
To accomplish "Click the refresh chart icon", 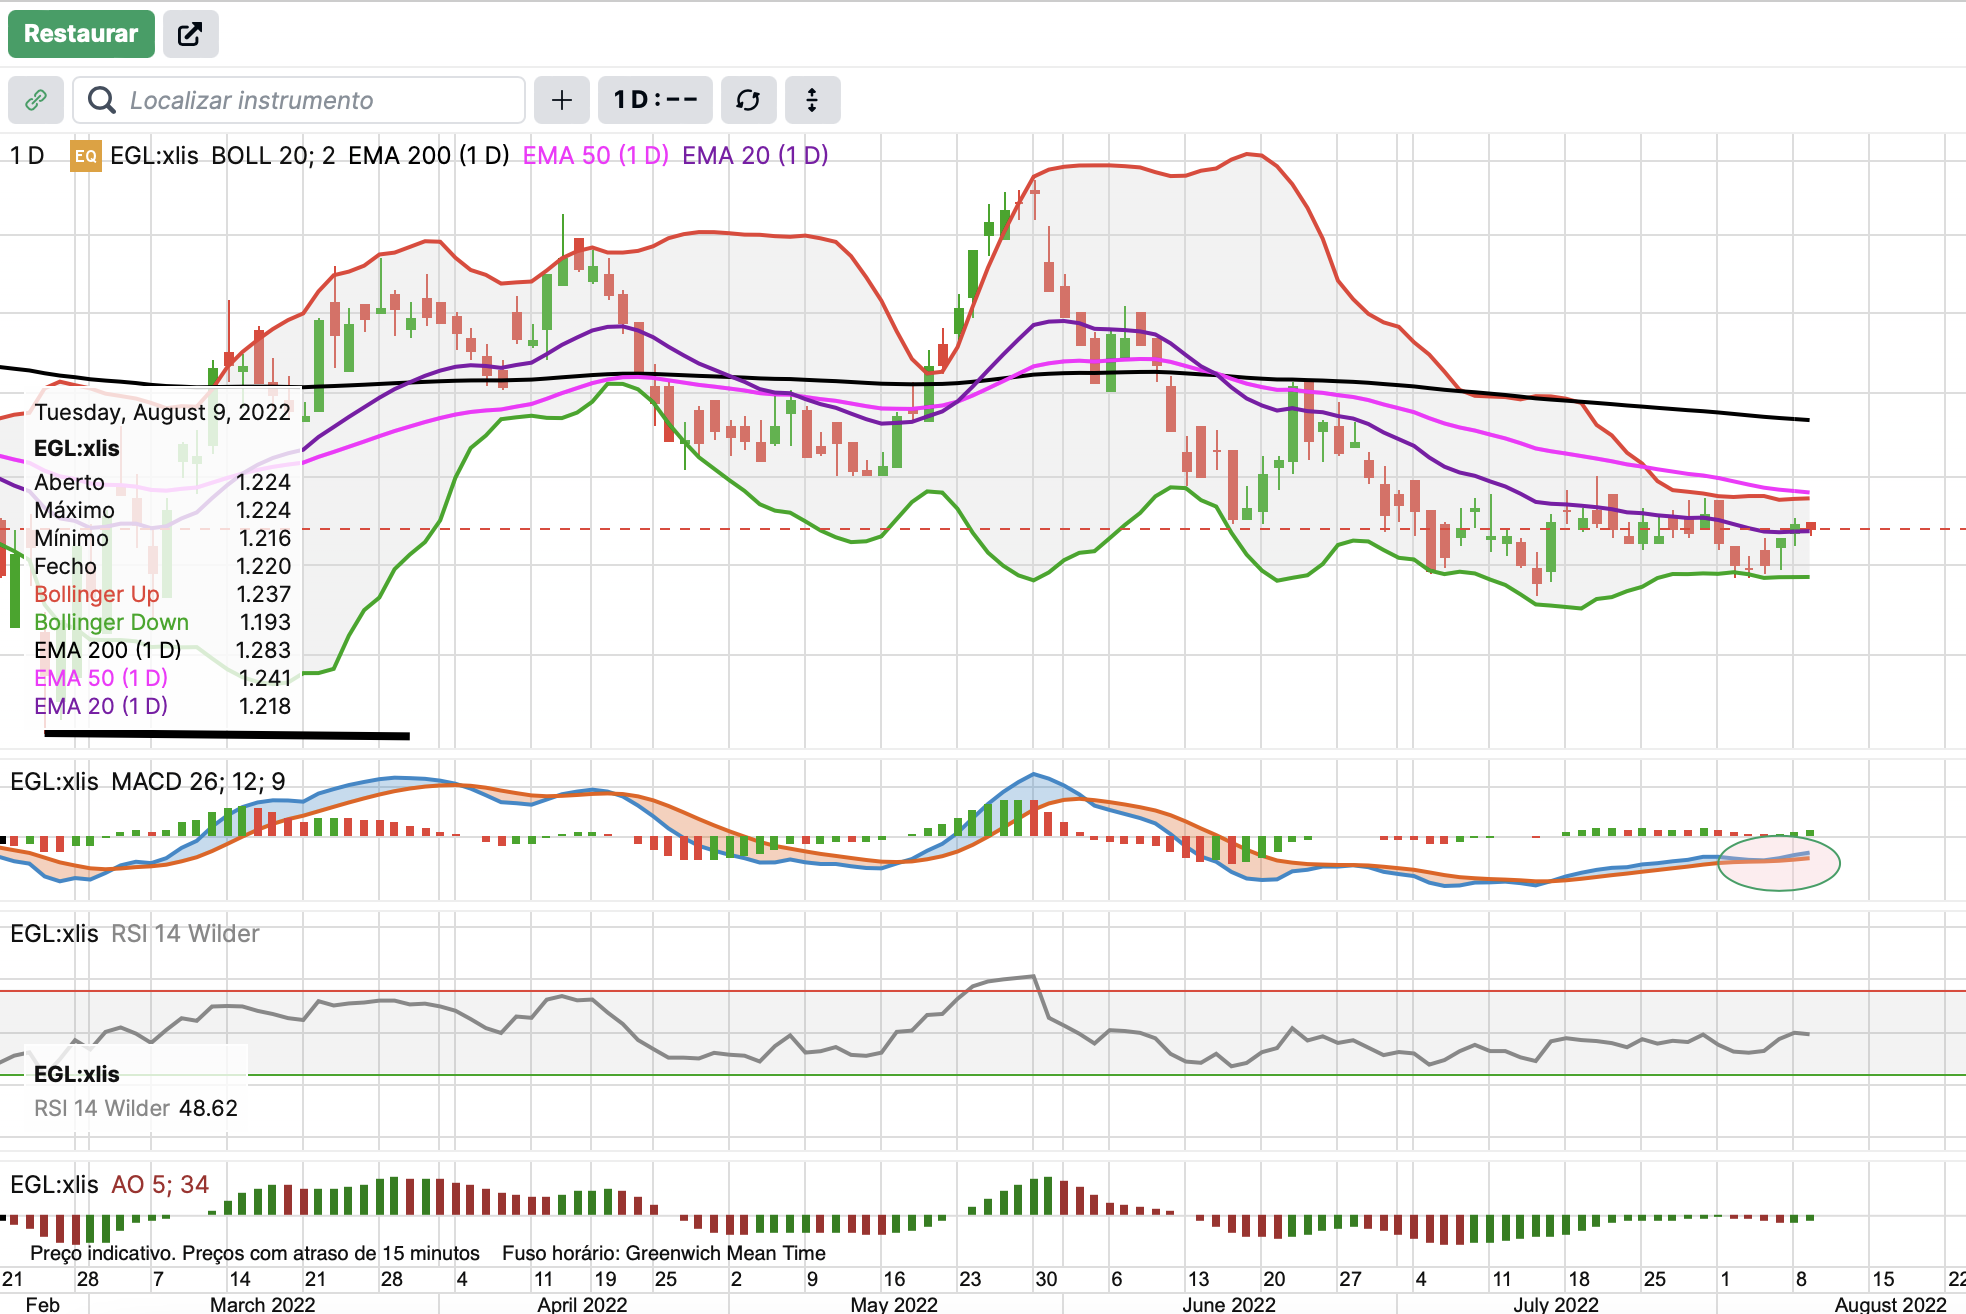I will point(748,100).
